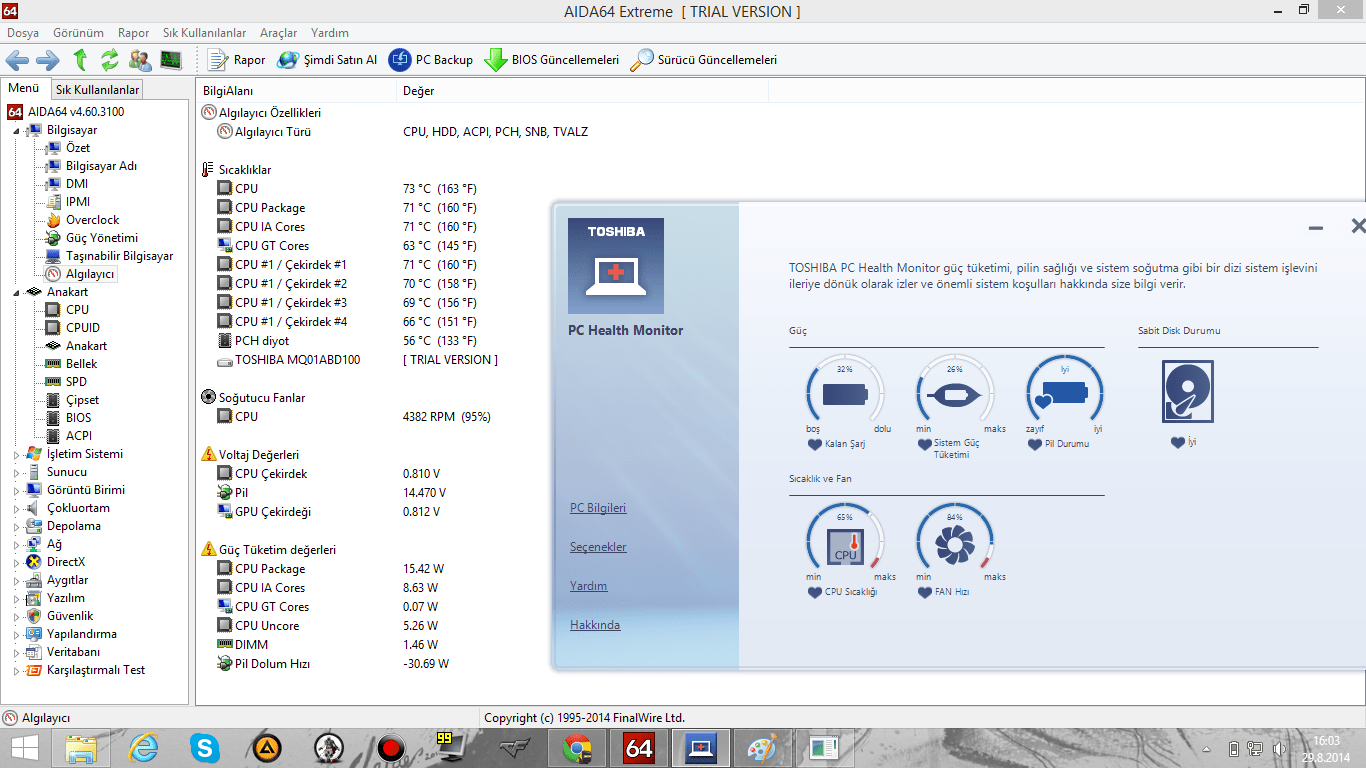The width and height of the screenshot is (1366, 768).
Task: Open the Dosya menu
Action: click(x=23, y=33)
